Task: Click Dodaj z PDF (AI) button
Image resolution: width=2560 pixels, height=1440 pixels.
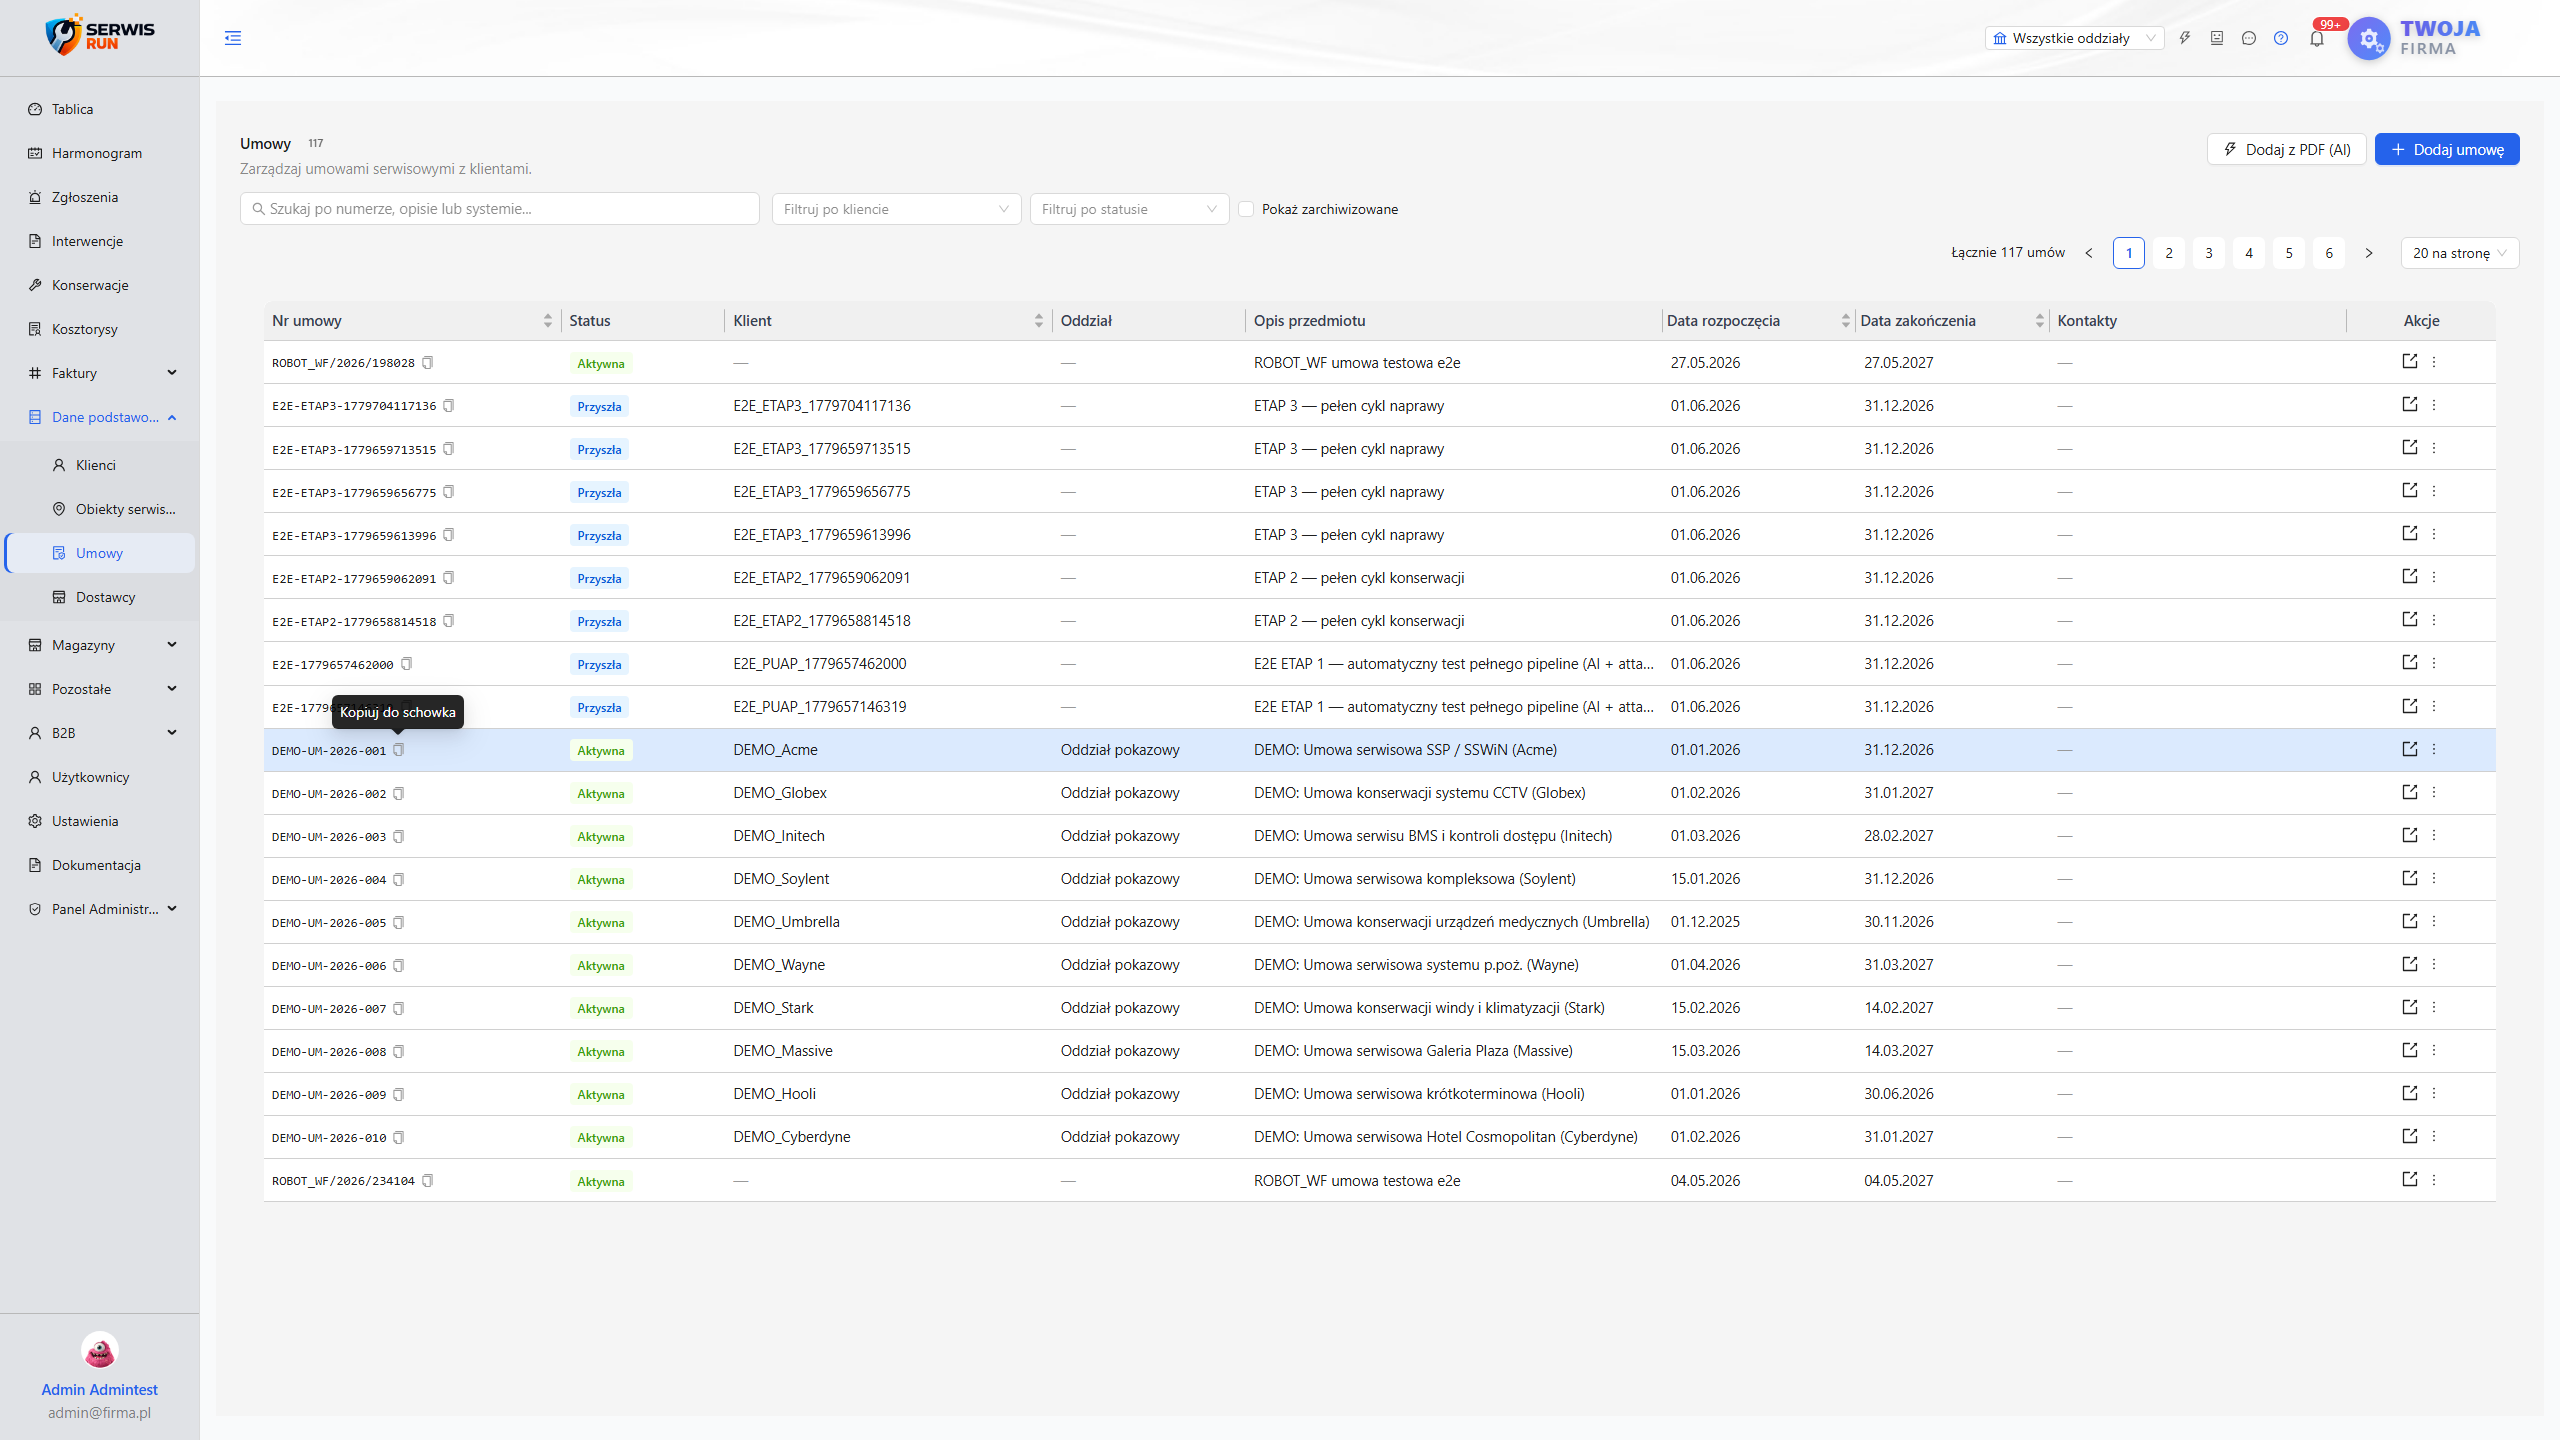Action: coord(2286,149)
